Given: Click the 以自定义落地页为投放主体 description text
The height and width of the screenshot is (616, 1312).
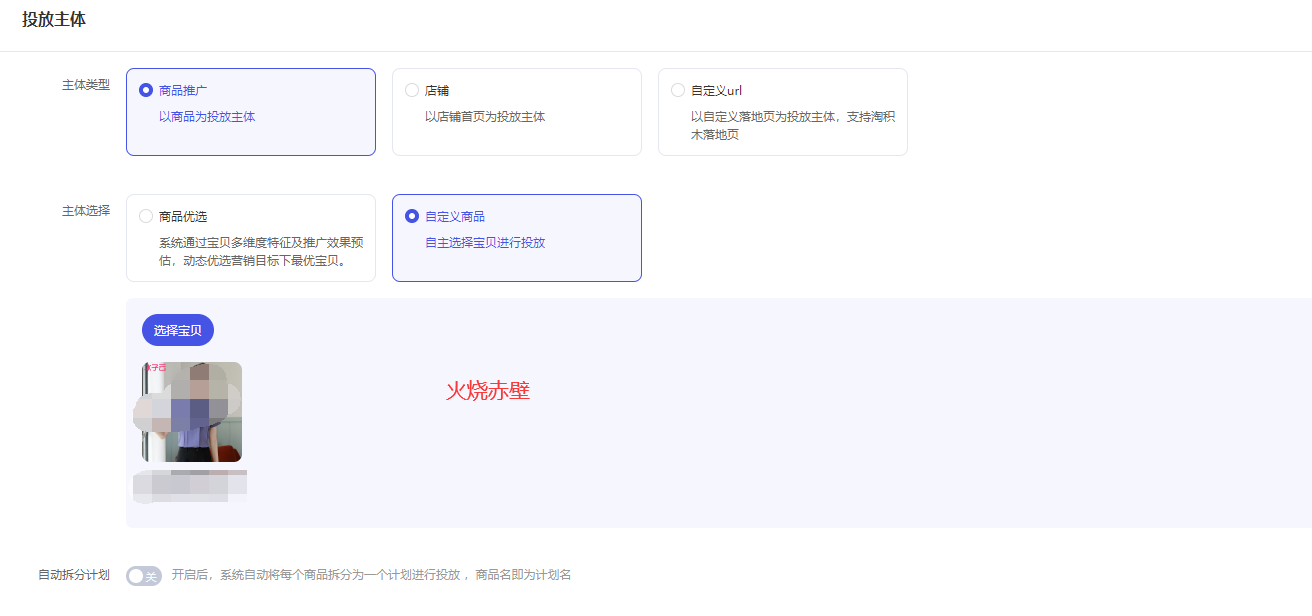Looking at the screenshot, I should (x=793, y=125).
